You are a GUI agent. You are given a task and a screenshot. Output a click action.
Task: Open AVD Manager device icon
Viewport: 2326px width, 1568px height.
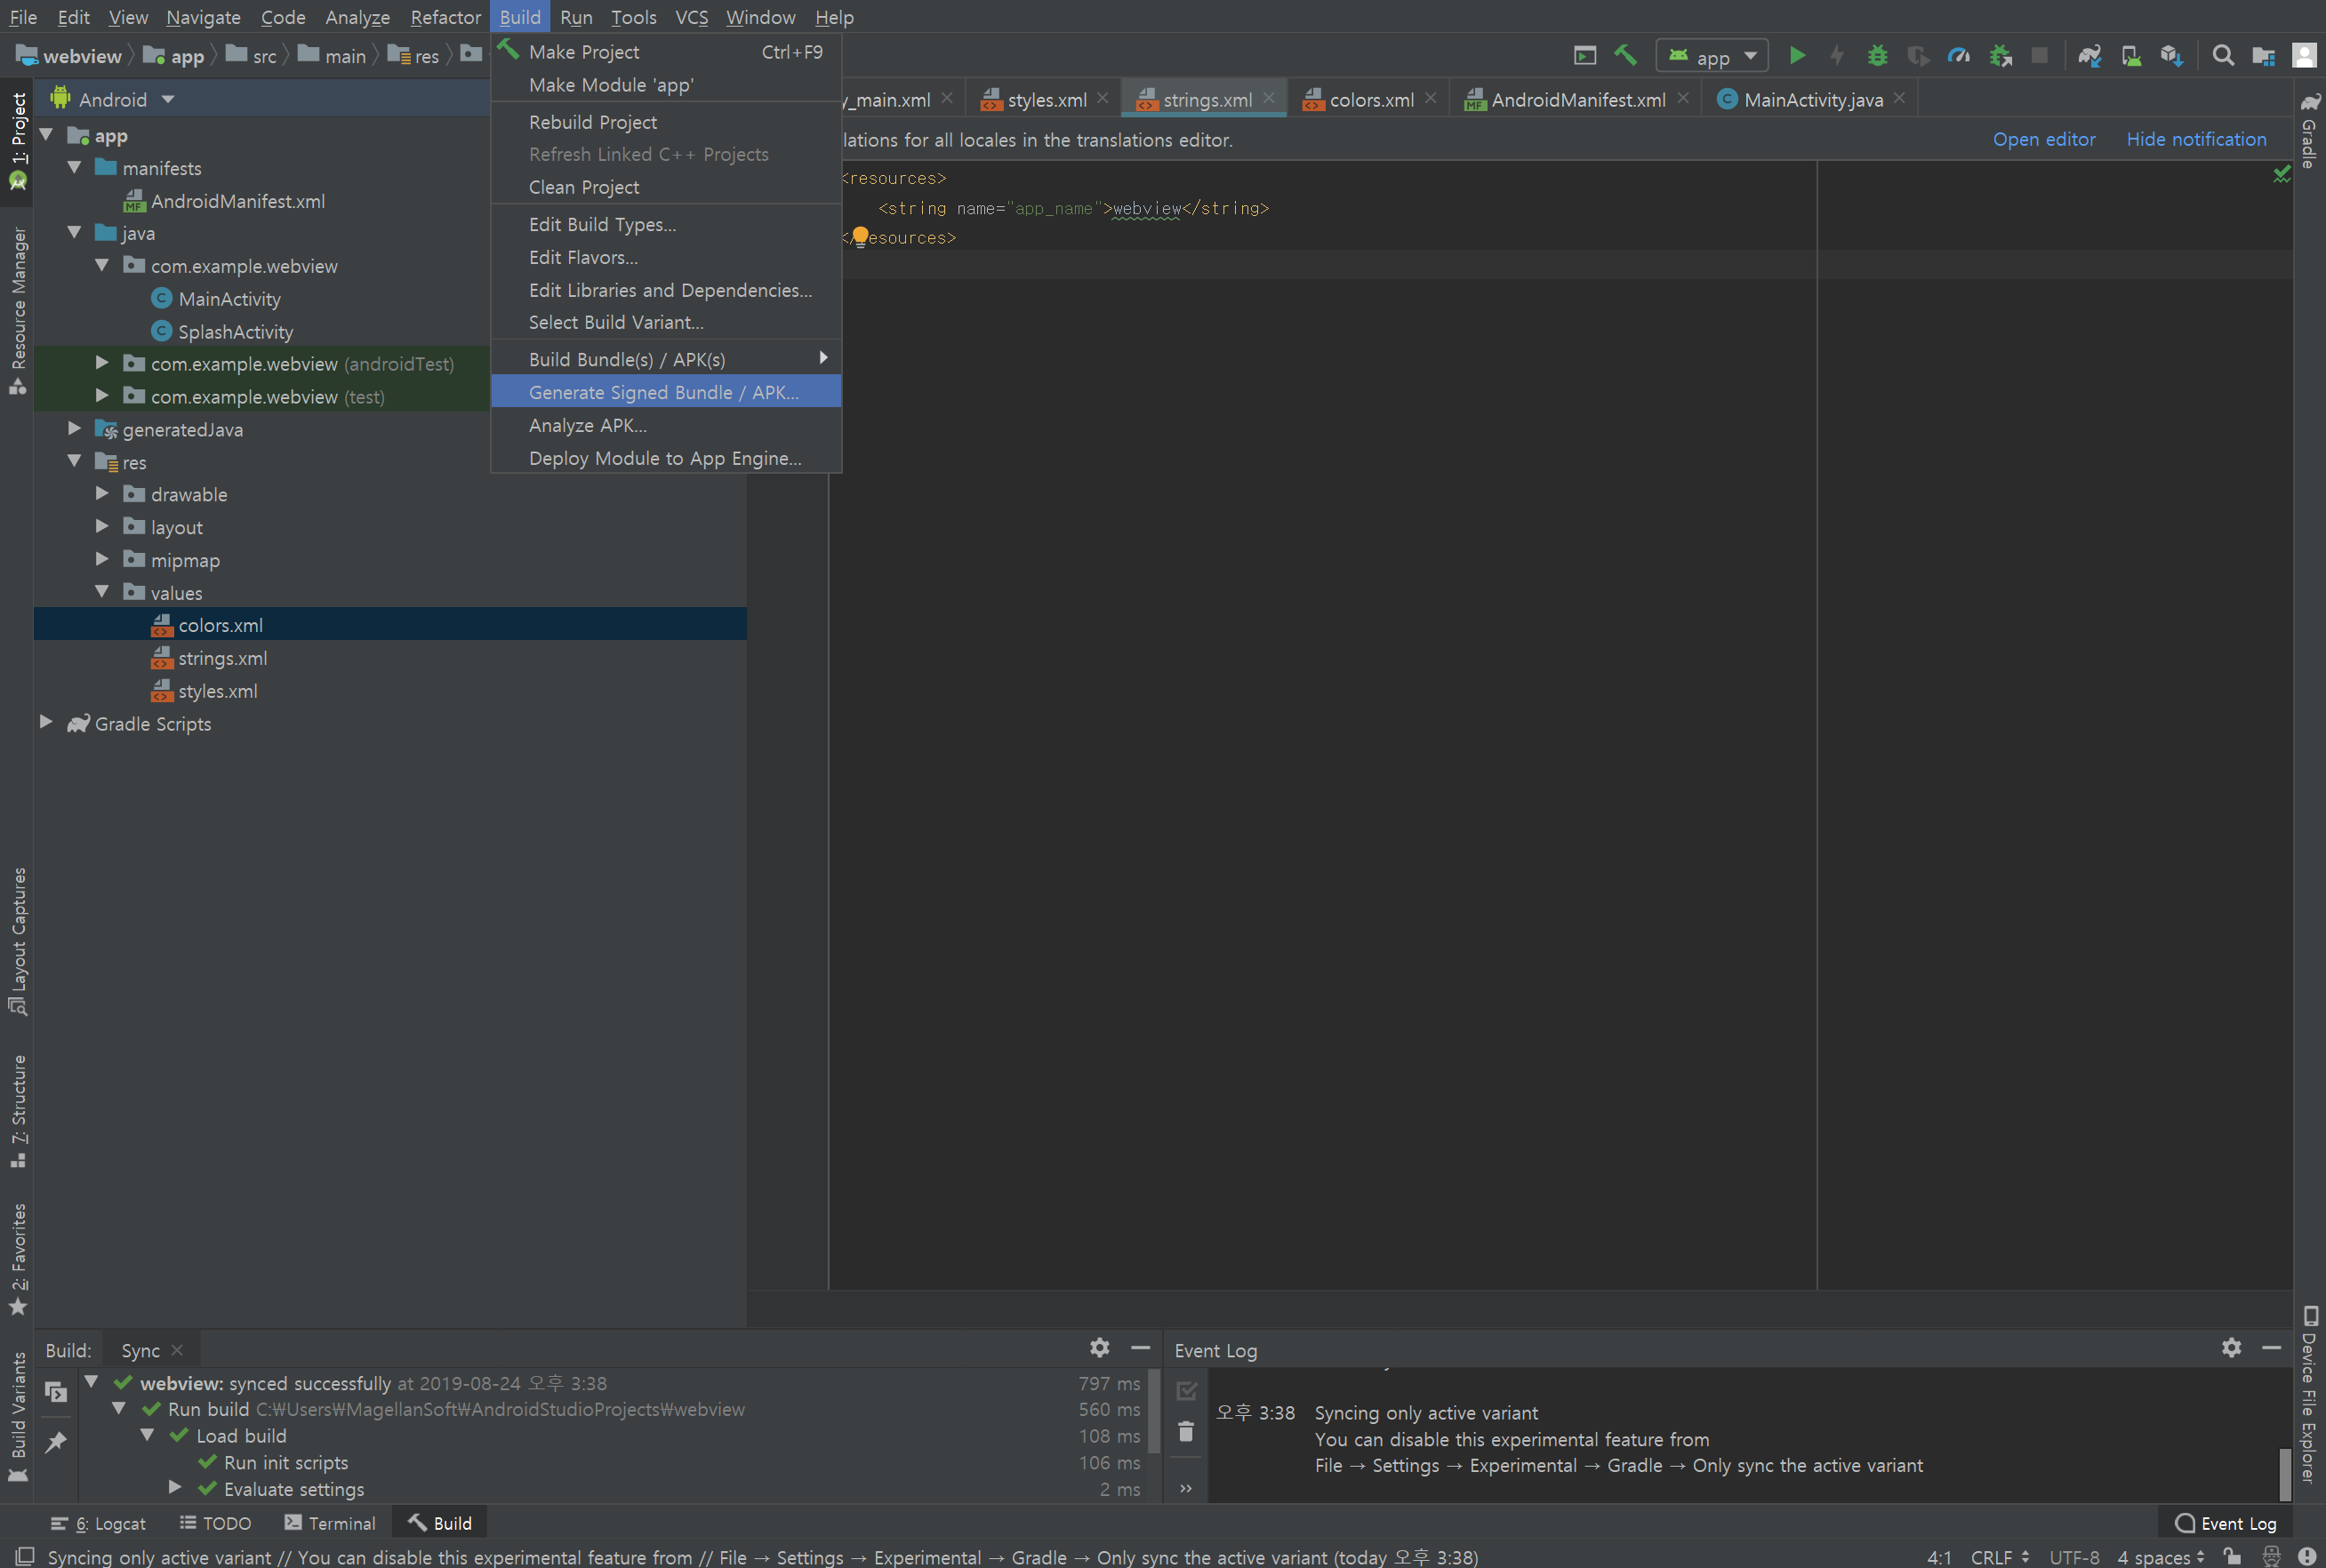(2130, 56)
